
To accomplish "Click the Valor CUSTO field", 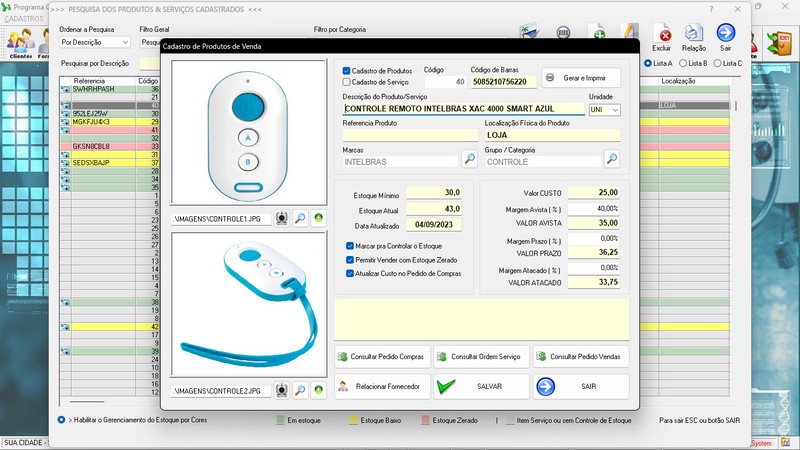I will [x=592, y=192].
